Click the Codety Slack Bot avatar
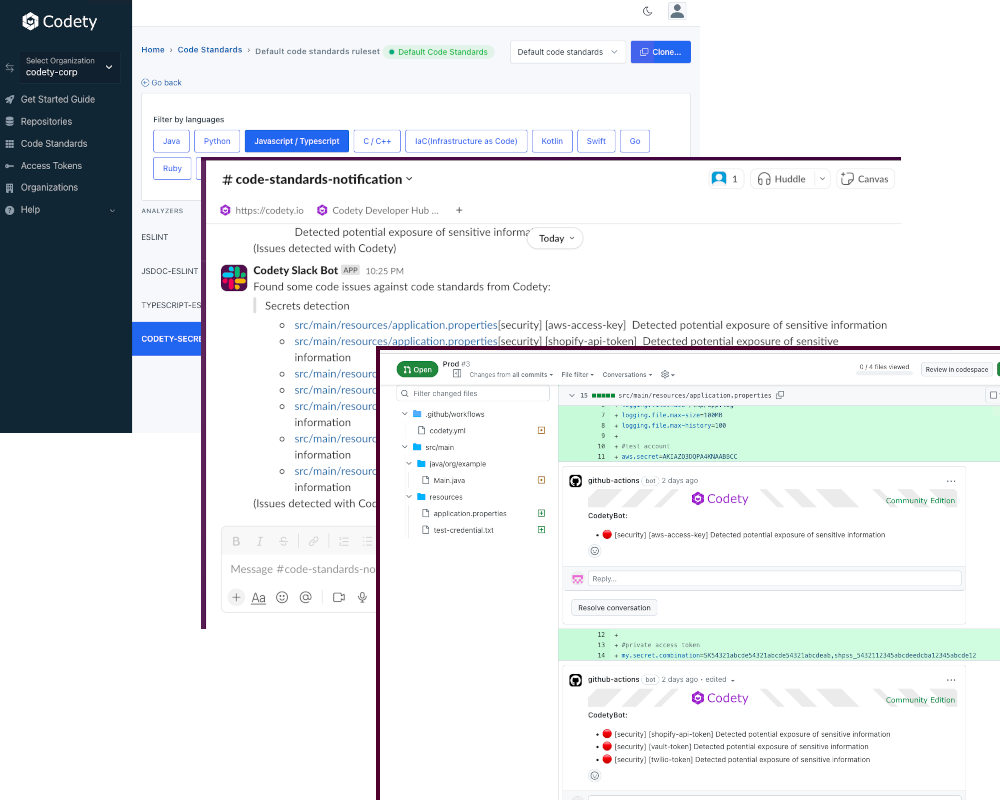1000x800 pixels. (234, 278)
